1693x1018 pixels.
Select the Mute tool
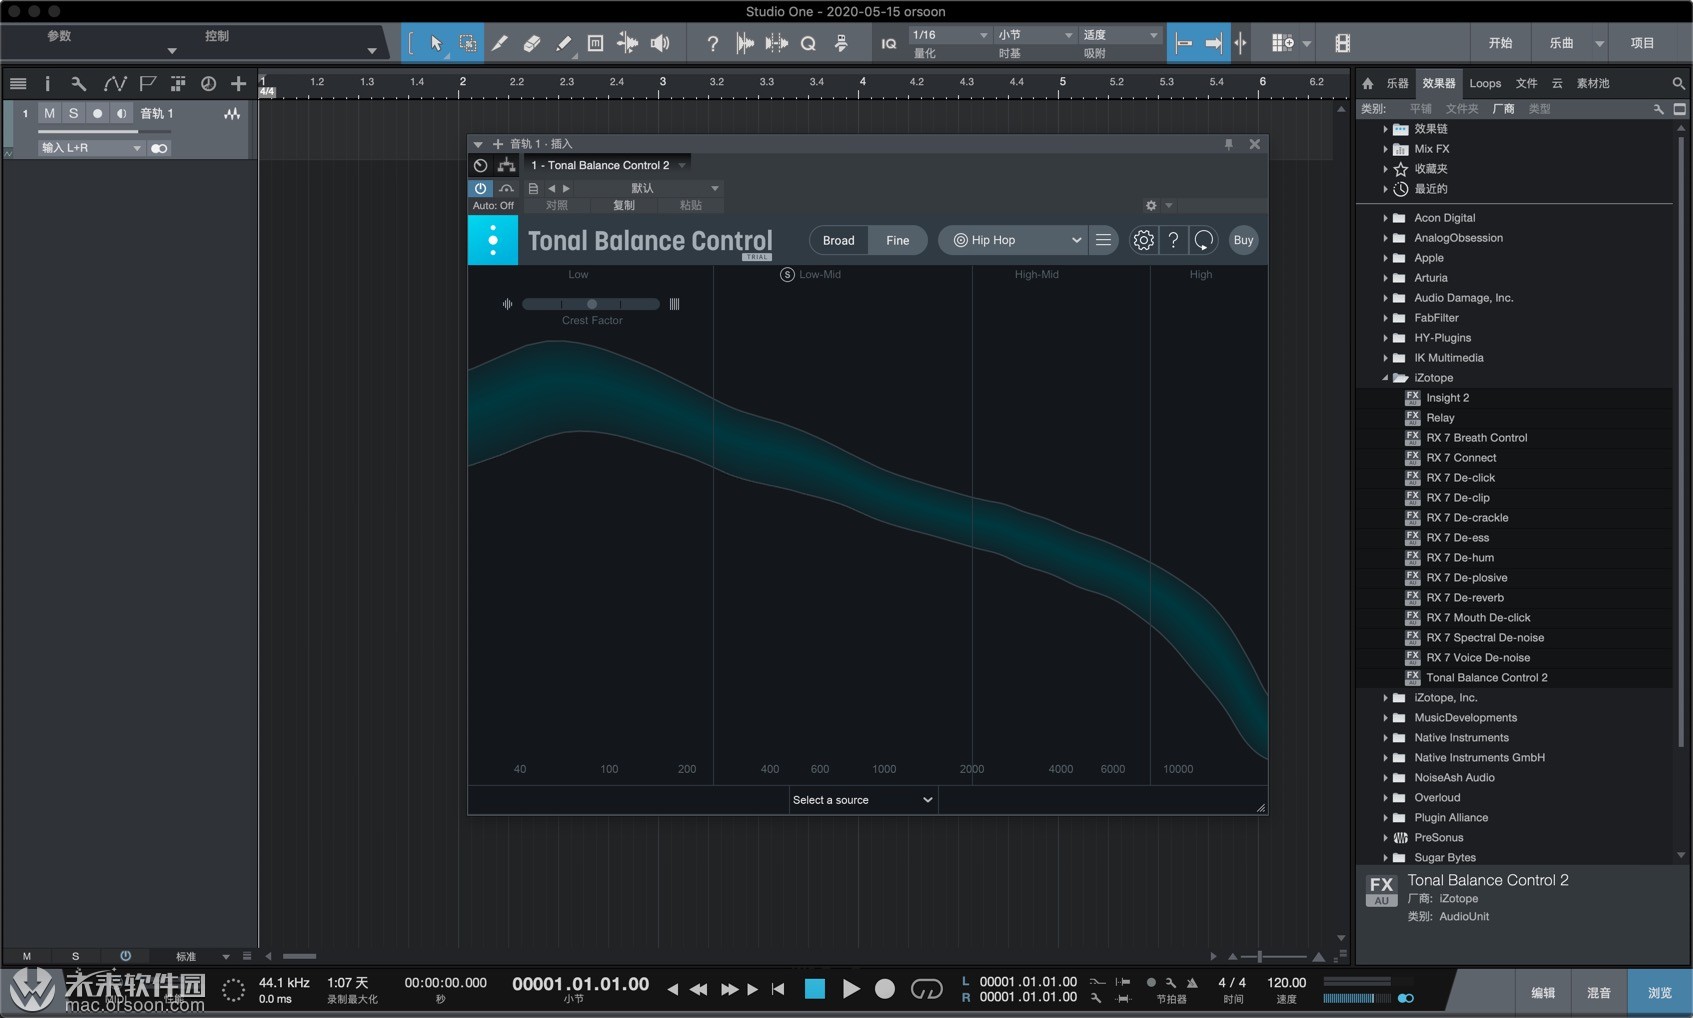(595, 43)
